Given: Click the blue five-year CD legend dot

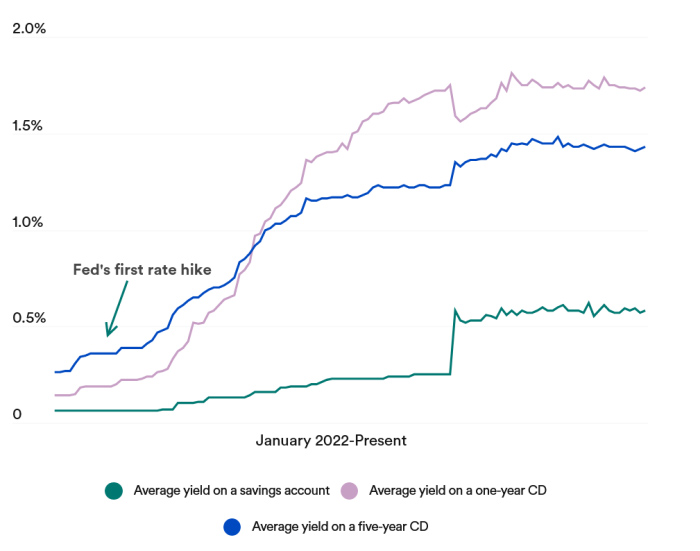Looking at the screenshot, I should [x=232, y=525].
